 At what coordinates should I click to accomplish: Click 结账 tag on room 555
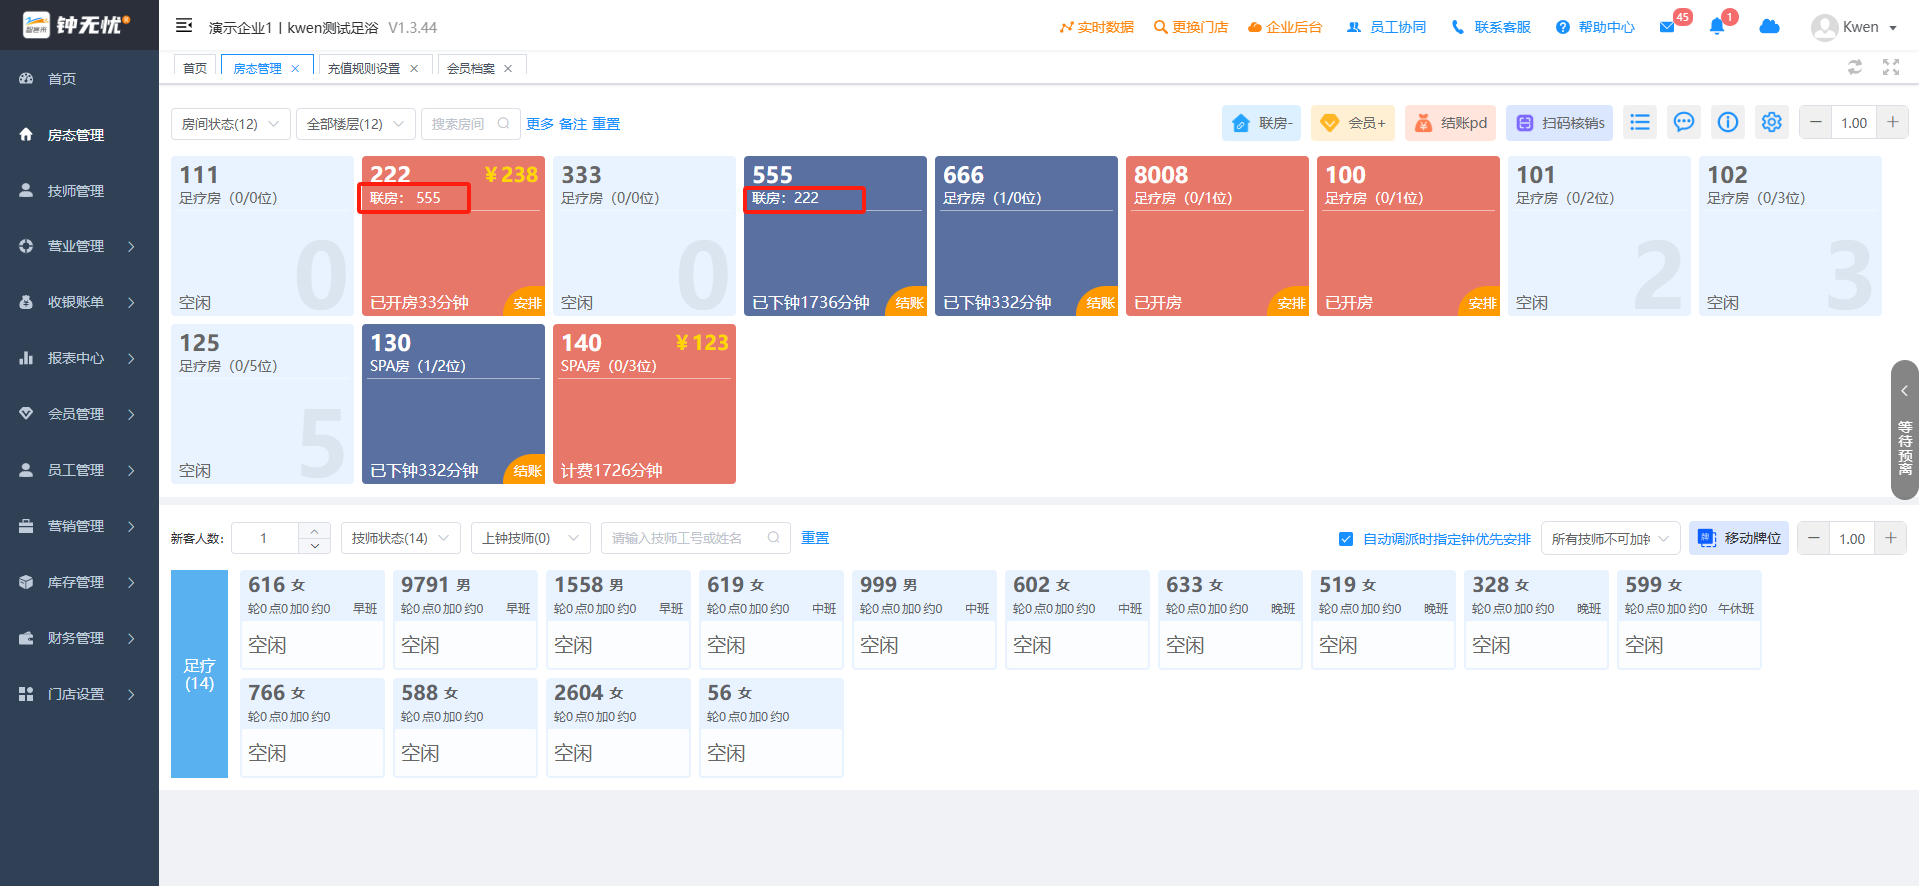(909, 303)
